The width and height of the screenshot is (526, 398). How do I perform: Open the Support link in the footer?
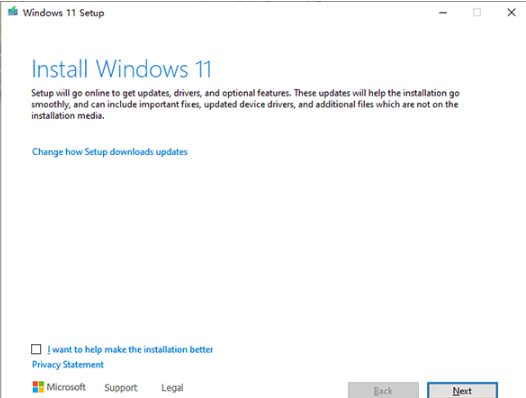click(121, 388)
